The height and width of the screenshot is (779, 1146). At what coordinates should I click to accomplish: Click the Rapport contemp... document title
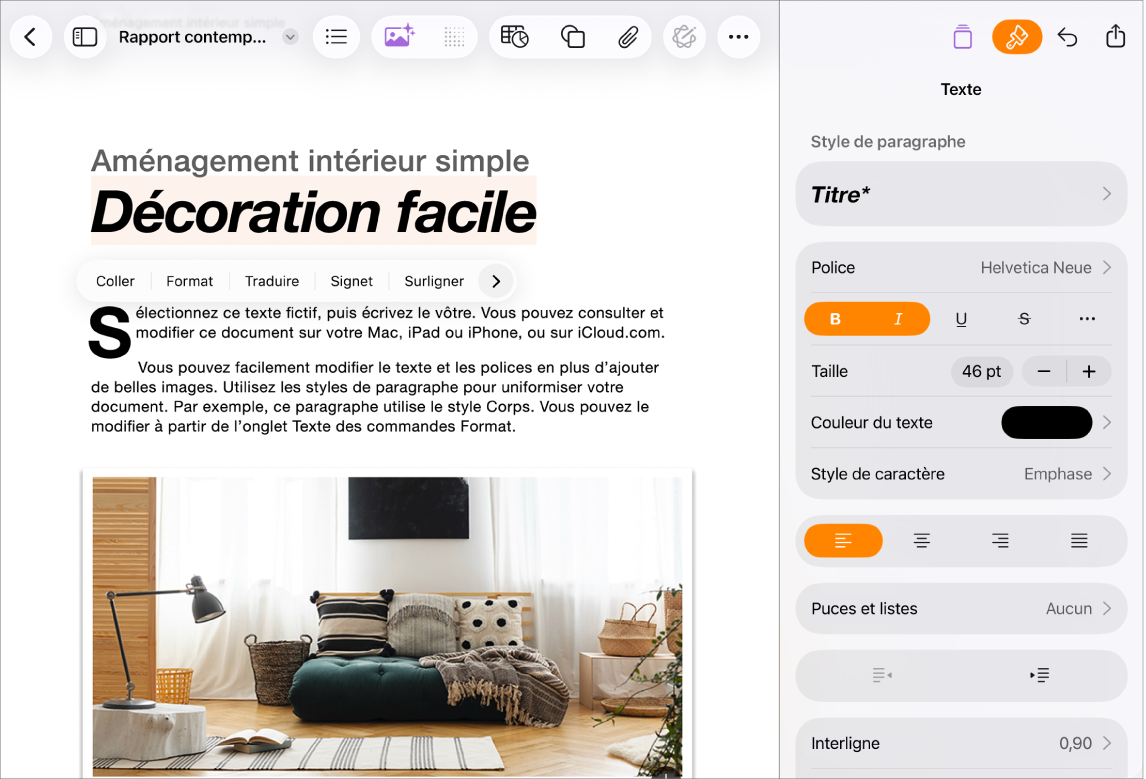coord(192,37)
